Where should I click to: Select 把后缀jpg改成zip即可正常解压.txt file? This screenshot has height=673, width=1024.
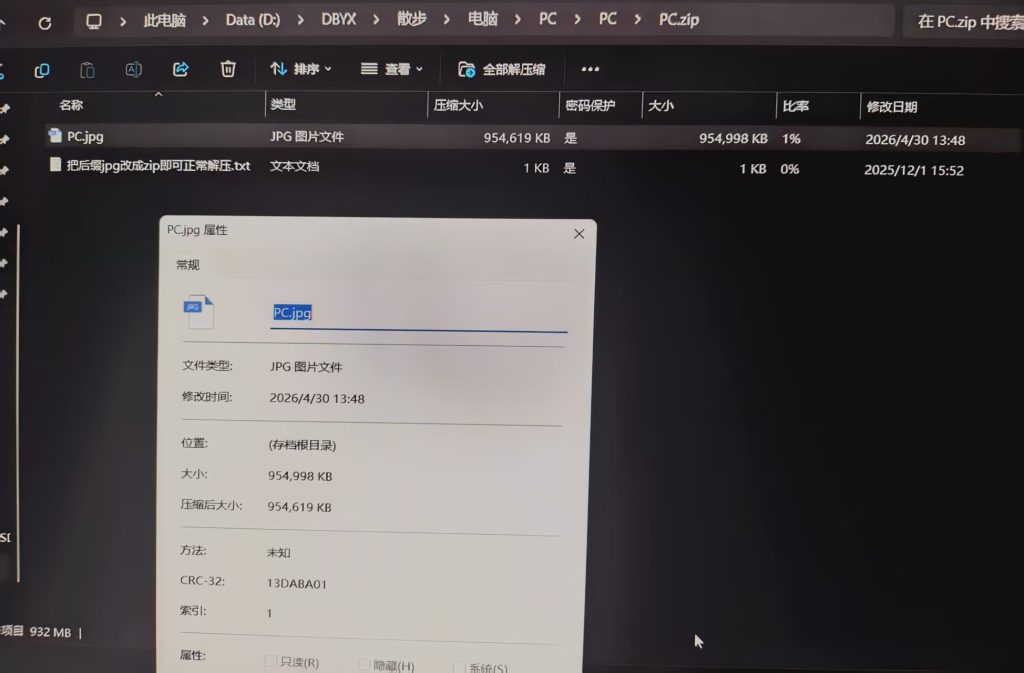(158, 166)
